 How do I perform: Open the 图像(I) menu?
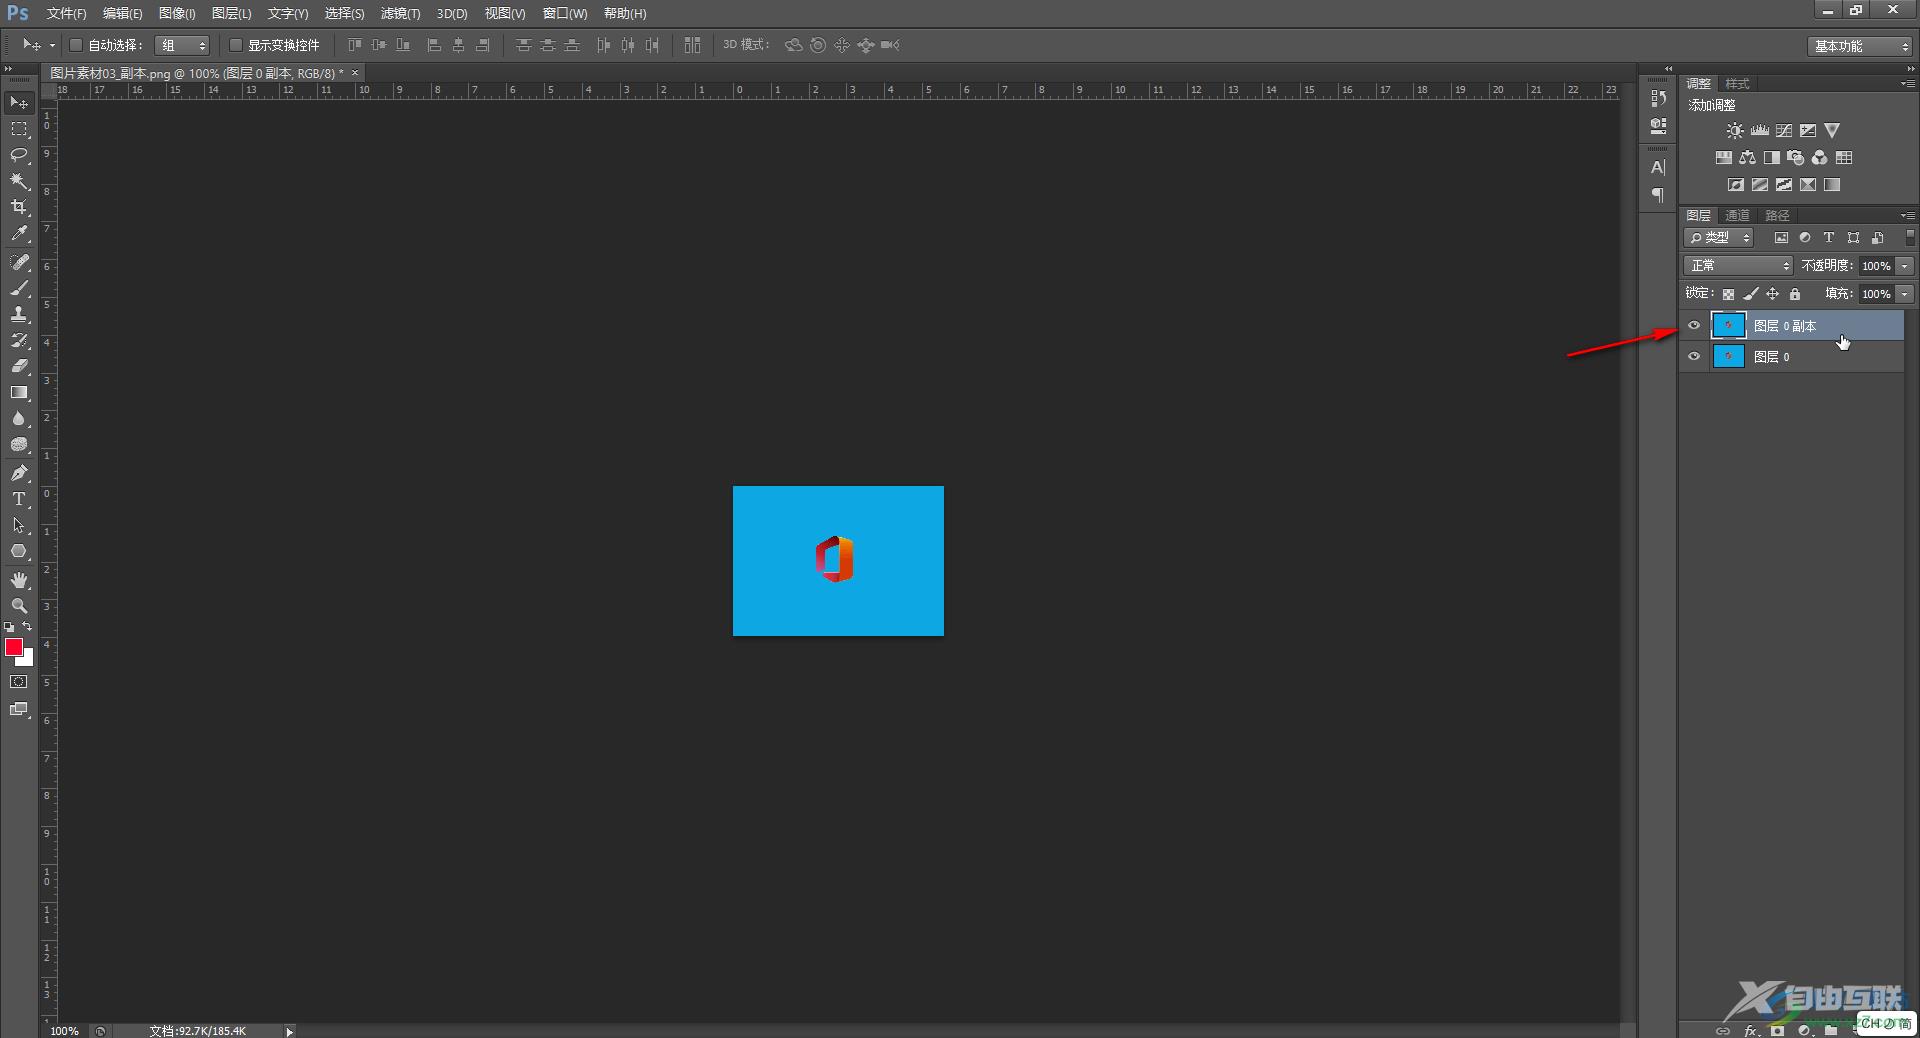[177, 13]
